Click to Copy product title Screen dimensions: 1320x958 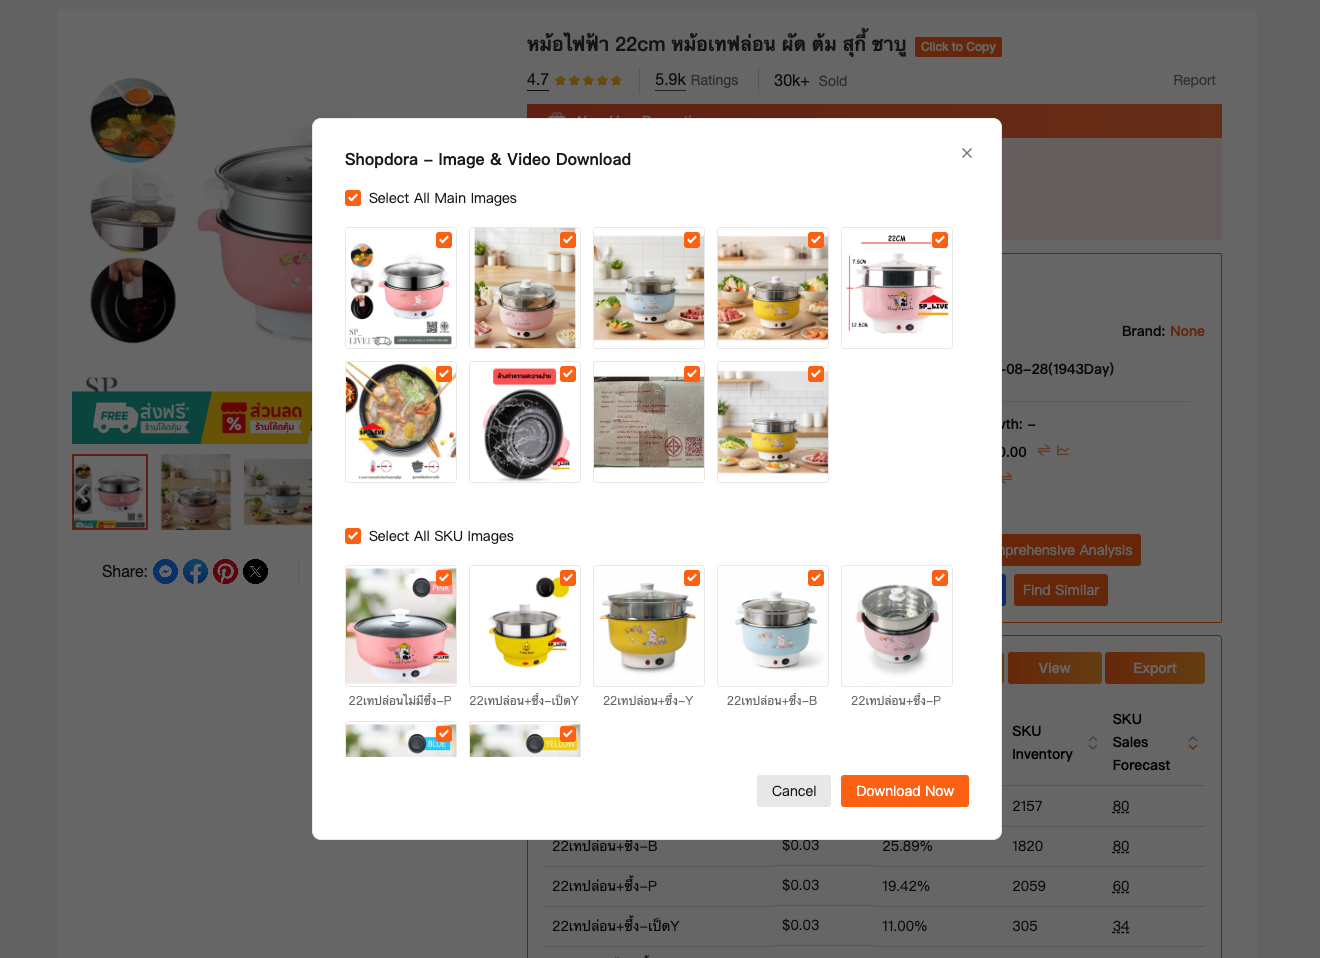(958, 47)
